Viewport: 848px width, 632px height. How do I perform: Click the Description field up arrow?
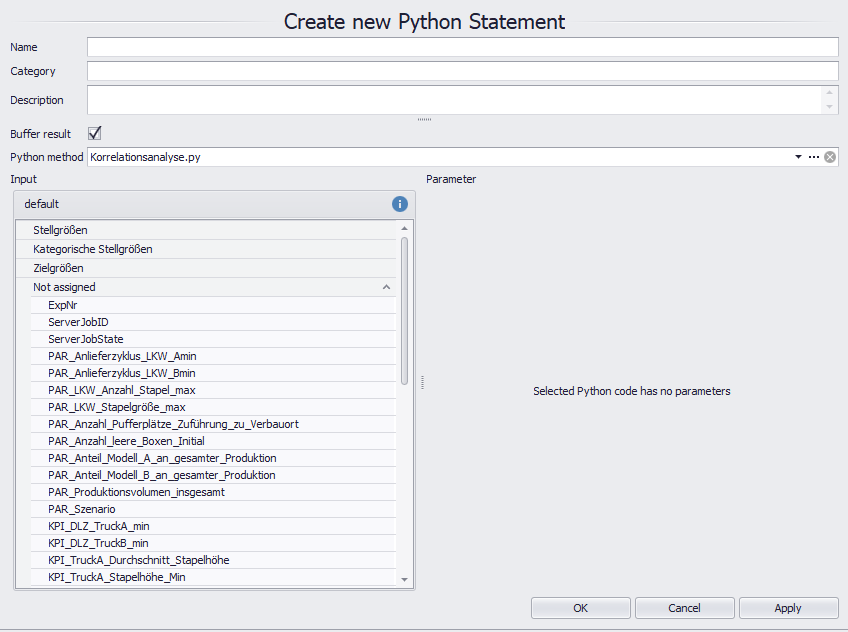pyautogui.click(x=830, y=91)
